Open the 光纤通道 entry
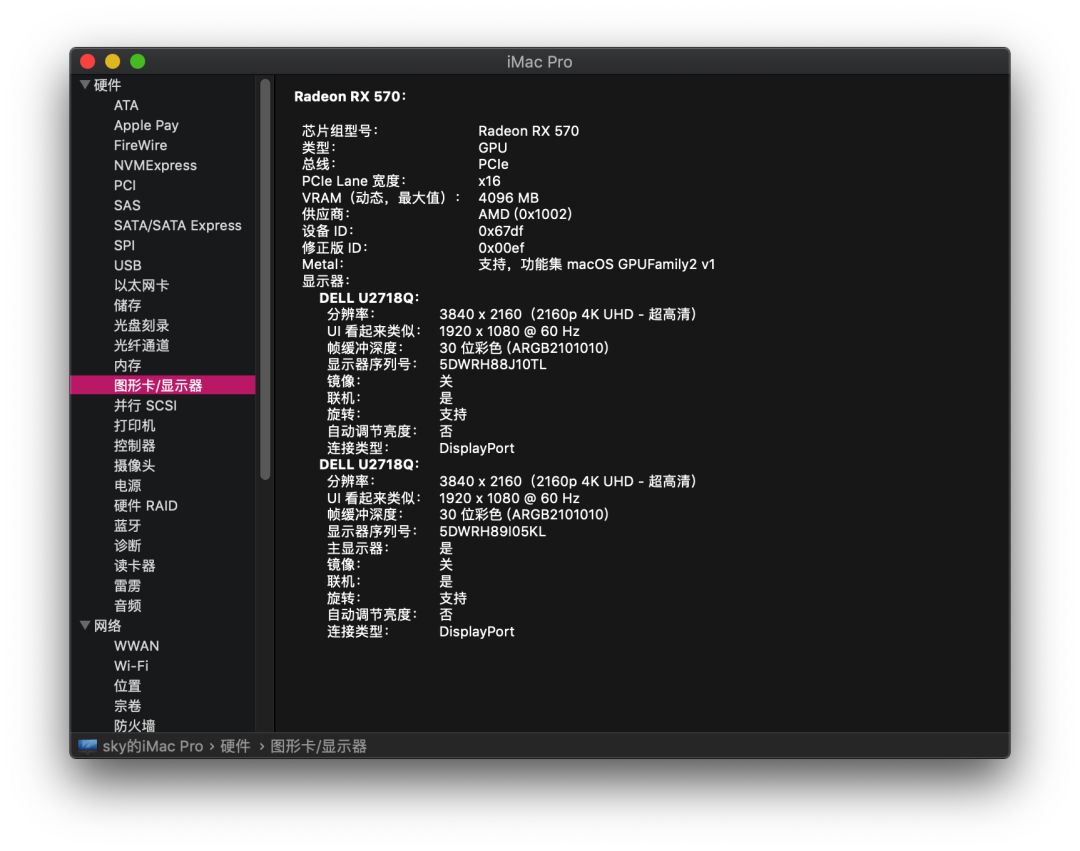1080x851 pixels. click(141, 345)
